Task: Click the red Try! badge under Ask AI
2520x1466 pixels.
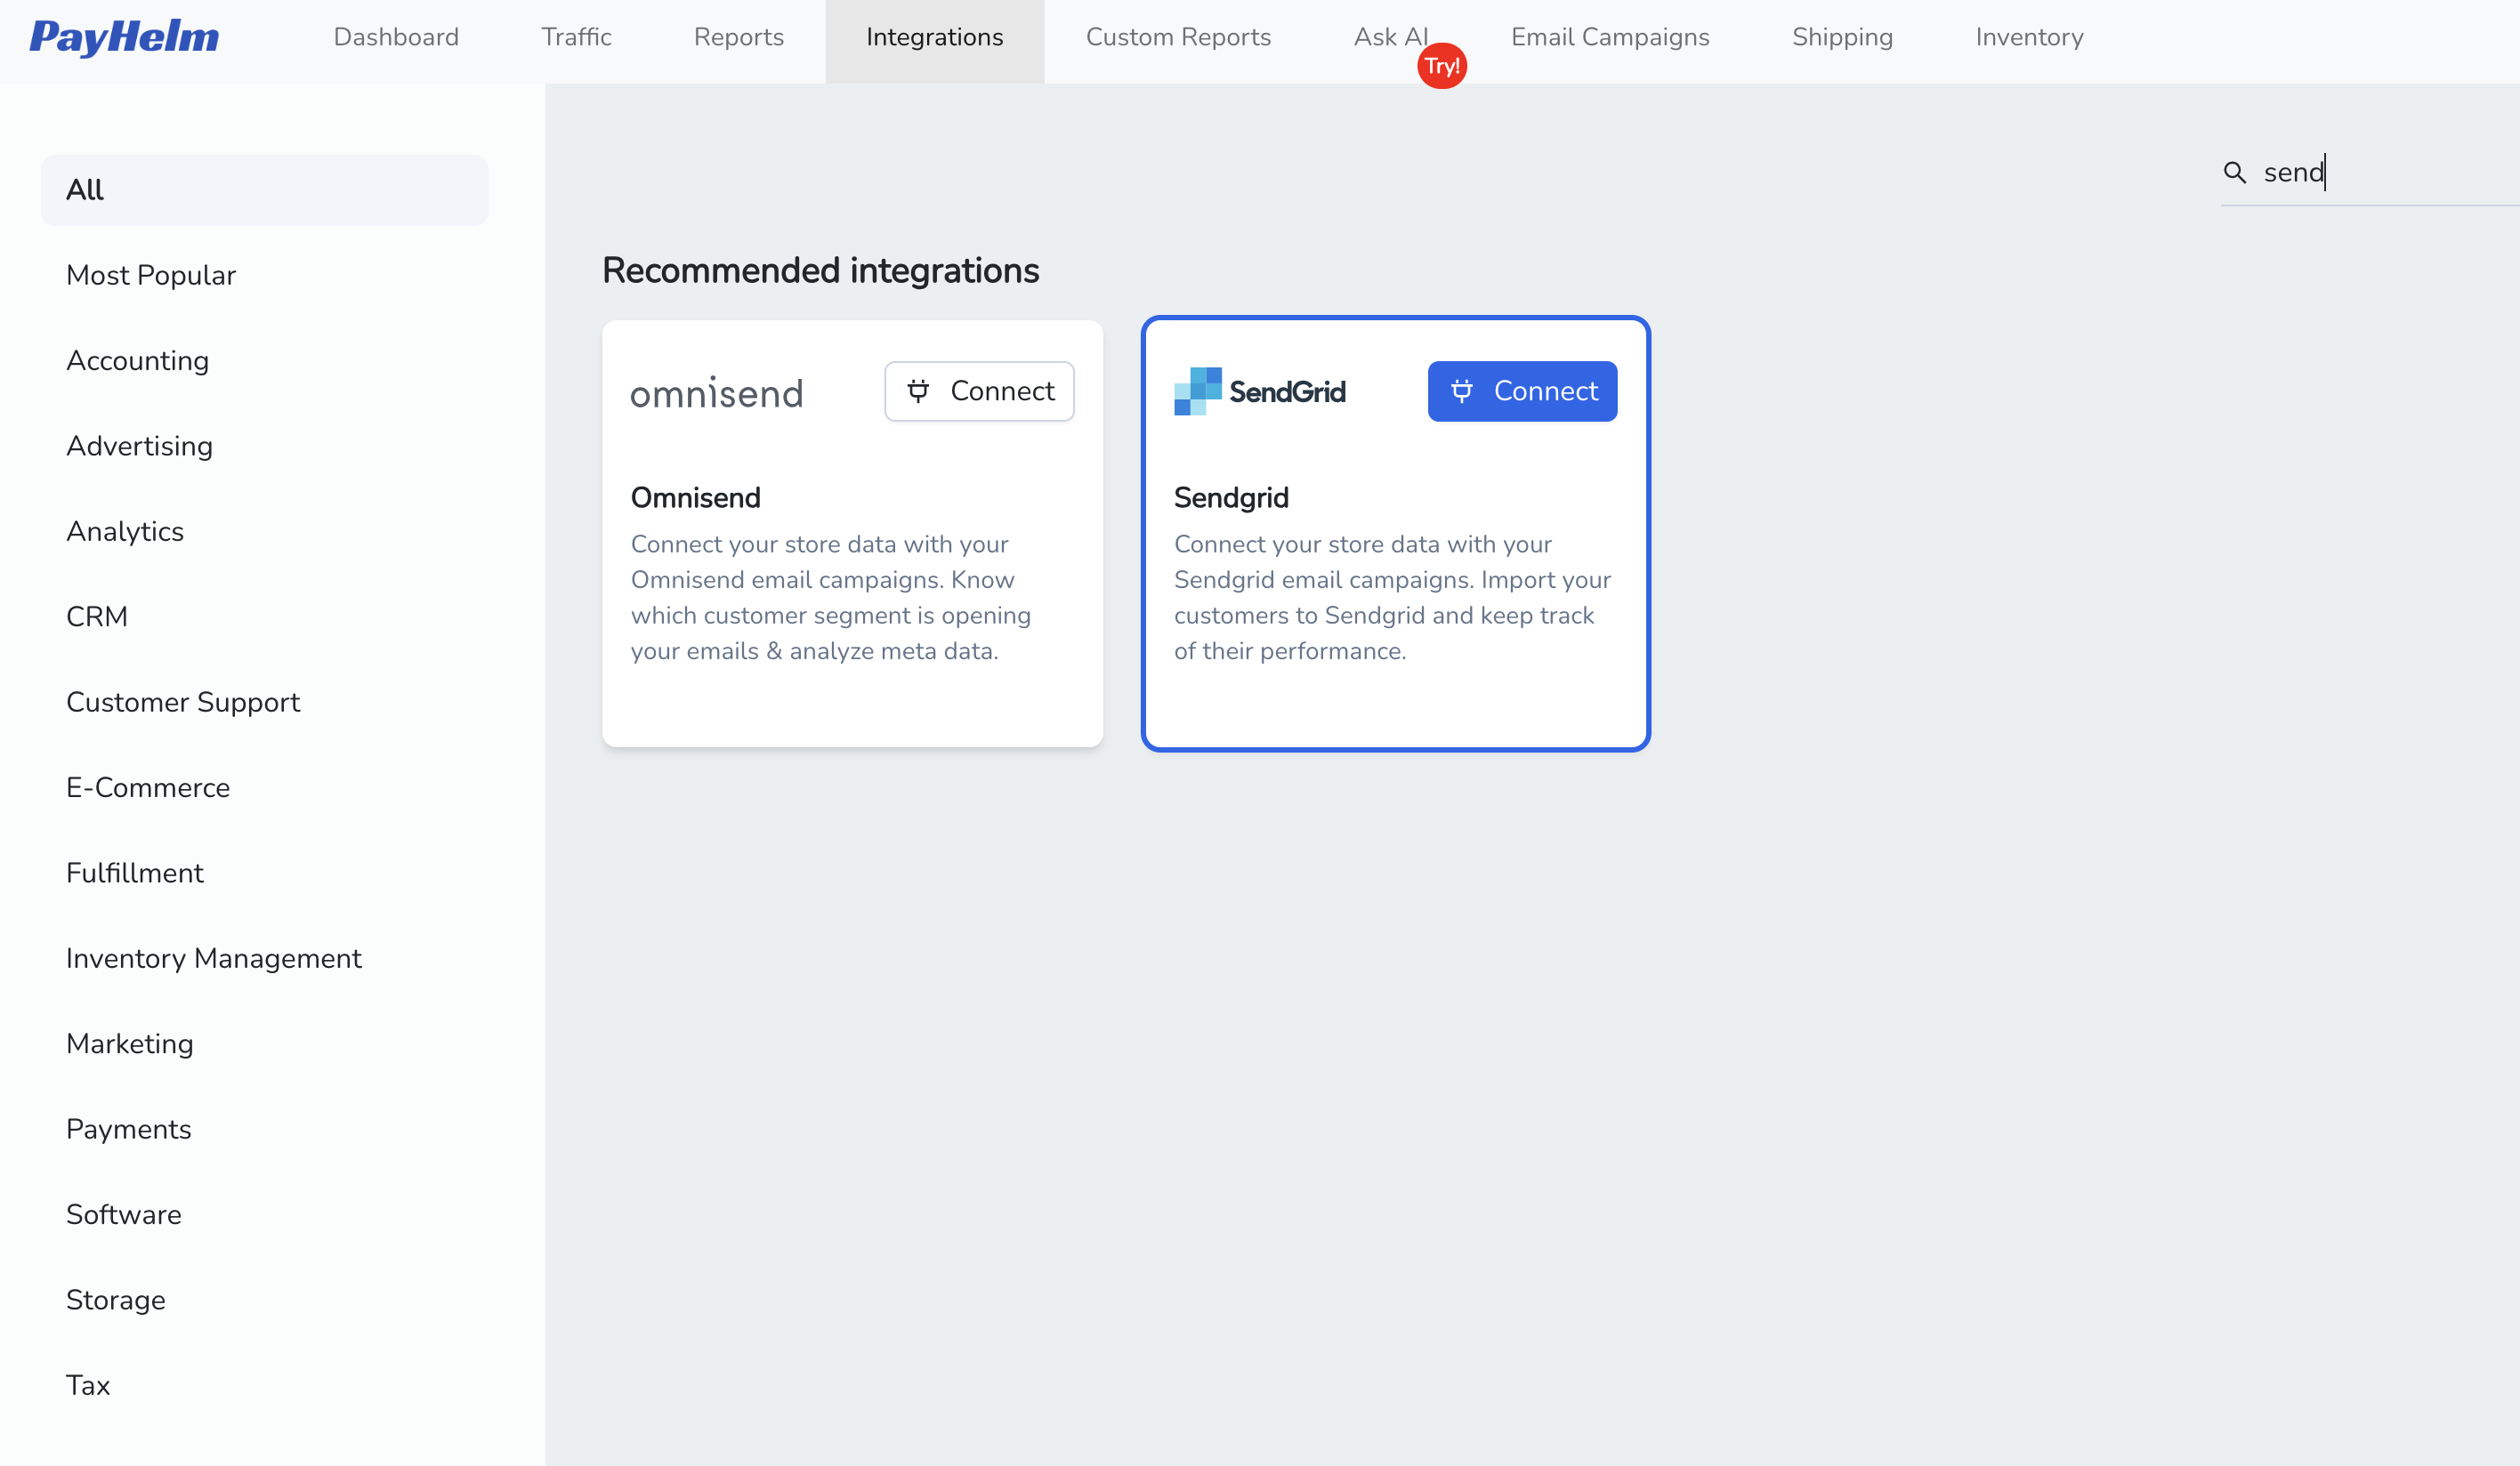Action: 1442,66
